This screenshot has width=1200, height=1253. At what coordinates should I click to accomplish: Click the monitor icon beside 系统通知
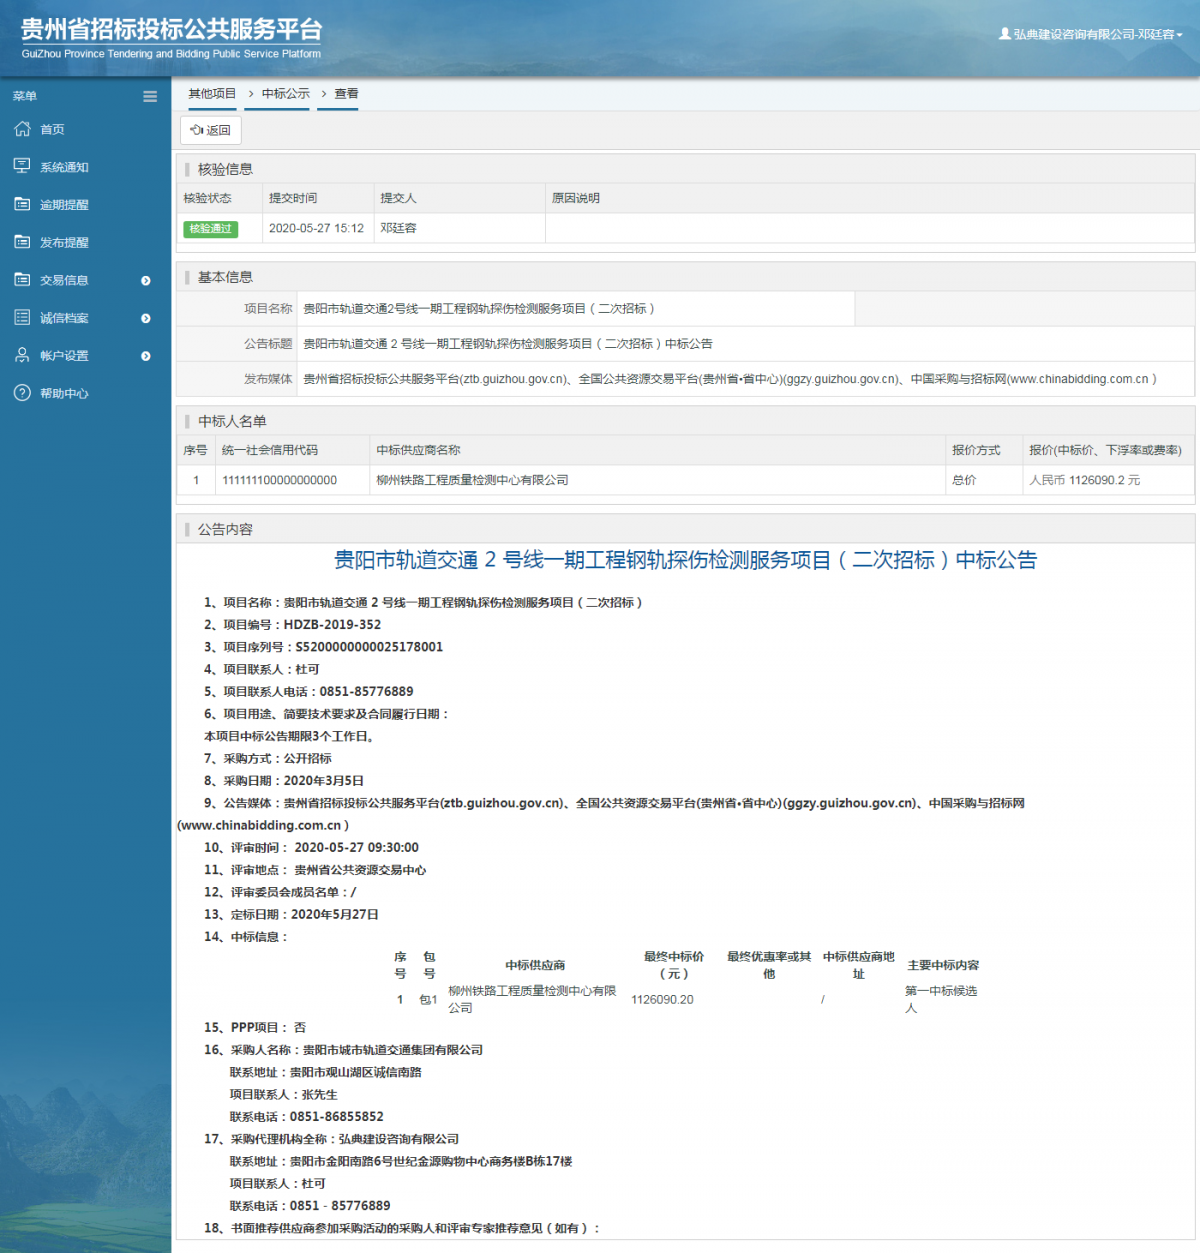[22, 166]
